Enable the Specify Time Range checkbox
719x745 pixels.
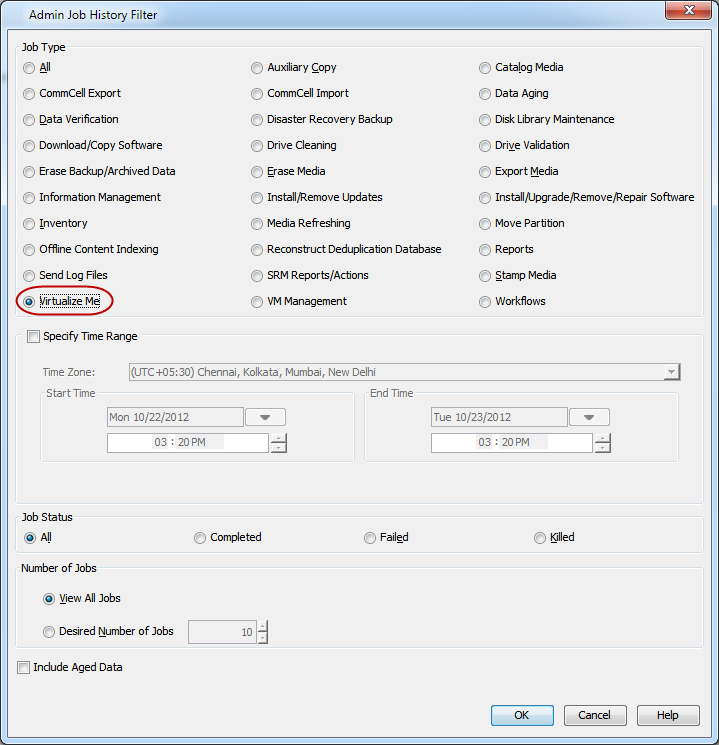(x=34, y=337)
